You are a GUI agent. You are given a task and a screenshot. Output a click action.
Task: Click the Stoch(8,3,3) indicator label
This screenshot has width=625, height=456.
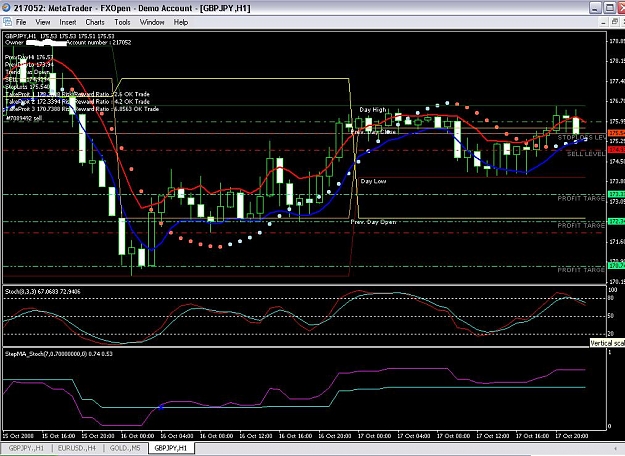pos(43,292)
